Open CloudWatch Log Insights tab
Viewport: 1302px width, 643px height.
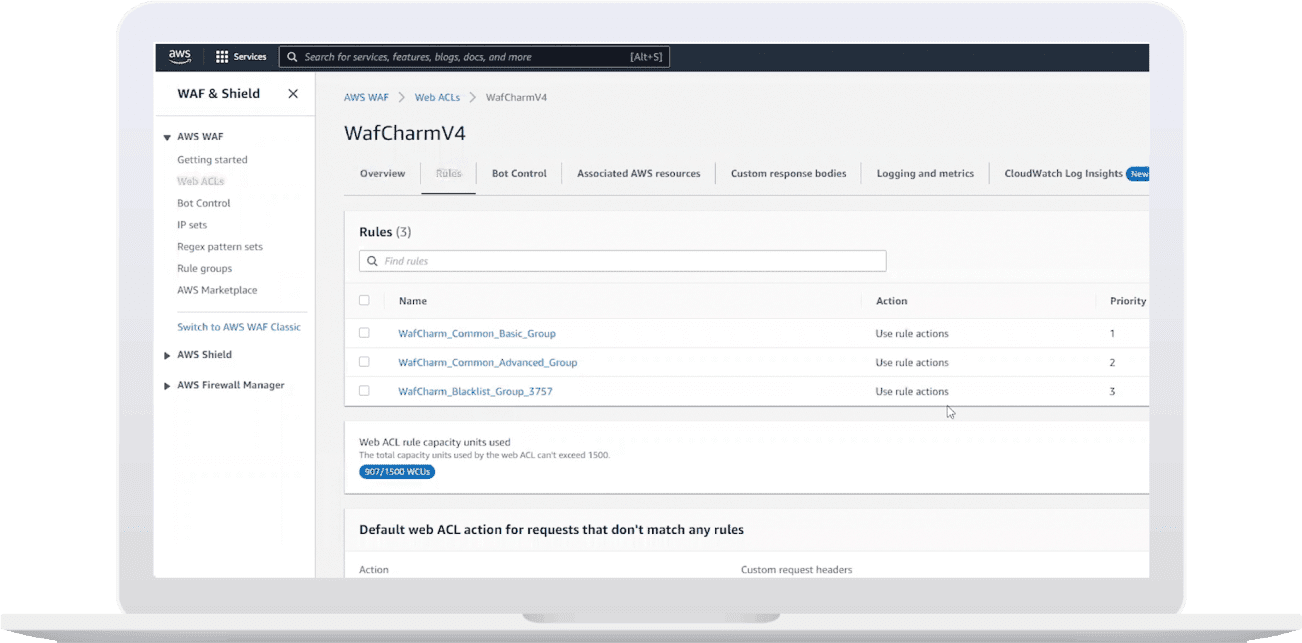point(1063,174)
